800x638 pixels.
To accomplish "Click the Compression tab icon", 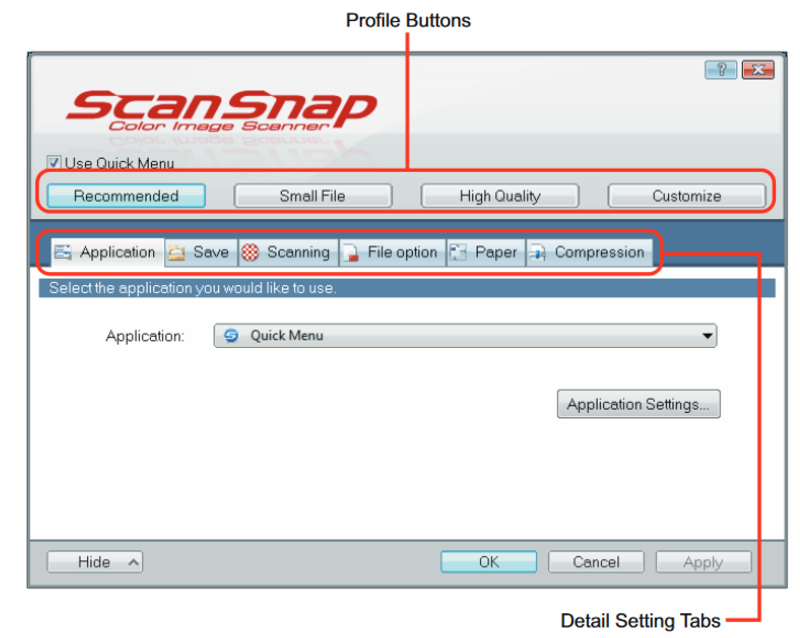I will pyautogui.click(x=538, y=252).
